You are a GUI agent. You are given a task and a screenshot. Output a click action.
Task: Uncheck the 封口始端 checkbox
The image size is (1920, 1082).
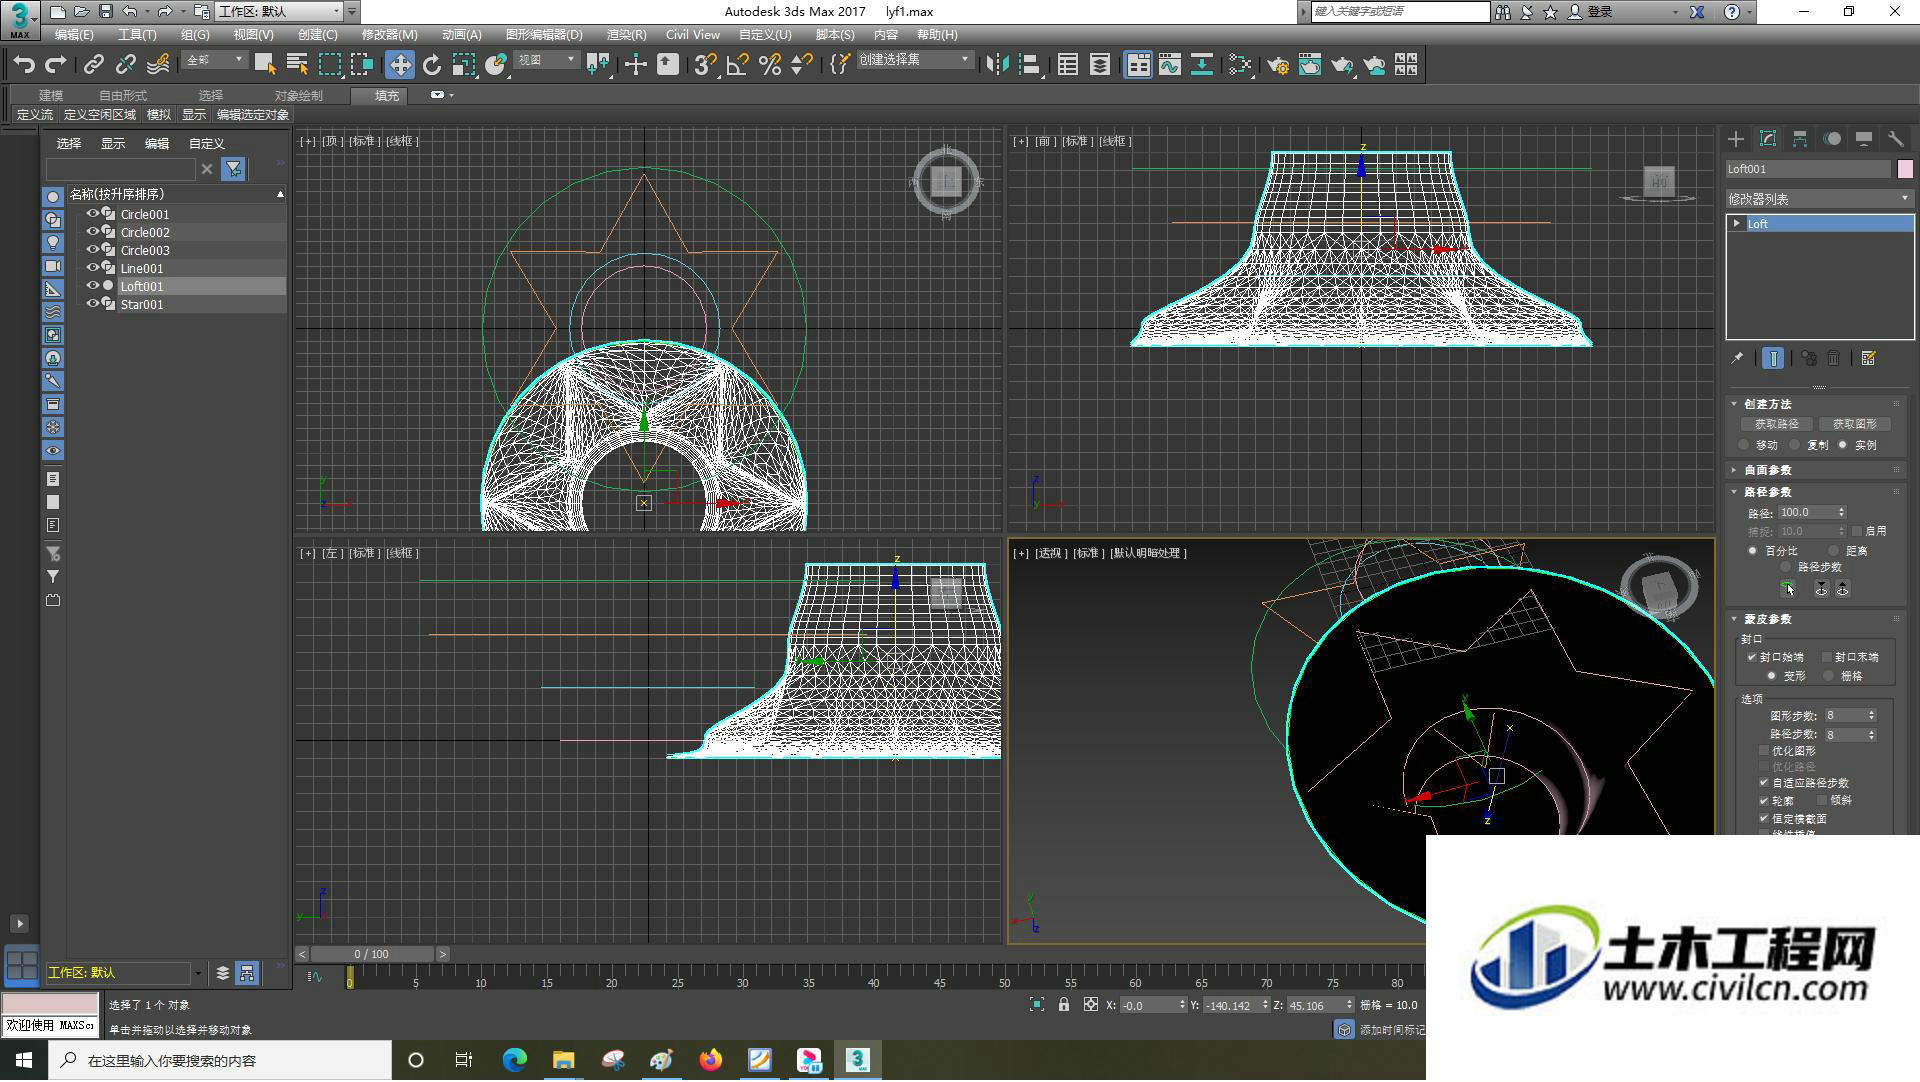coord(1752,657)
